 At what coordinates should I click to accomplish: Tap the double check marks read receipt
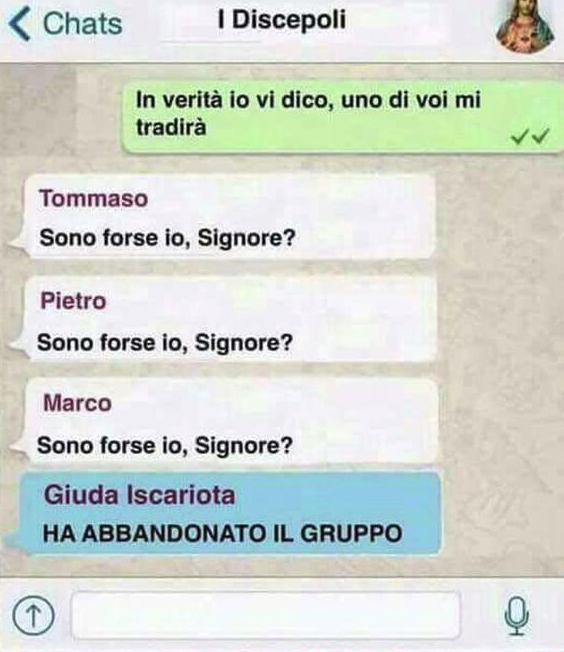coord(530,136)
